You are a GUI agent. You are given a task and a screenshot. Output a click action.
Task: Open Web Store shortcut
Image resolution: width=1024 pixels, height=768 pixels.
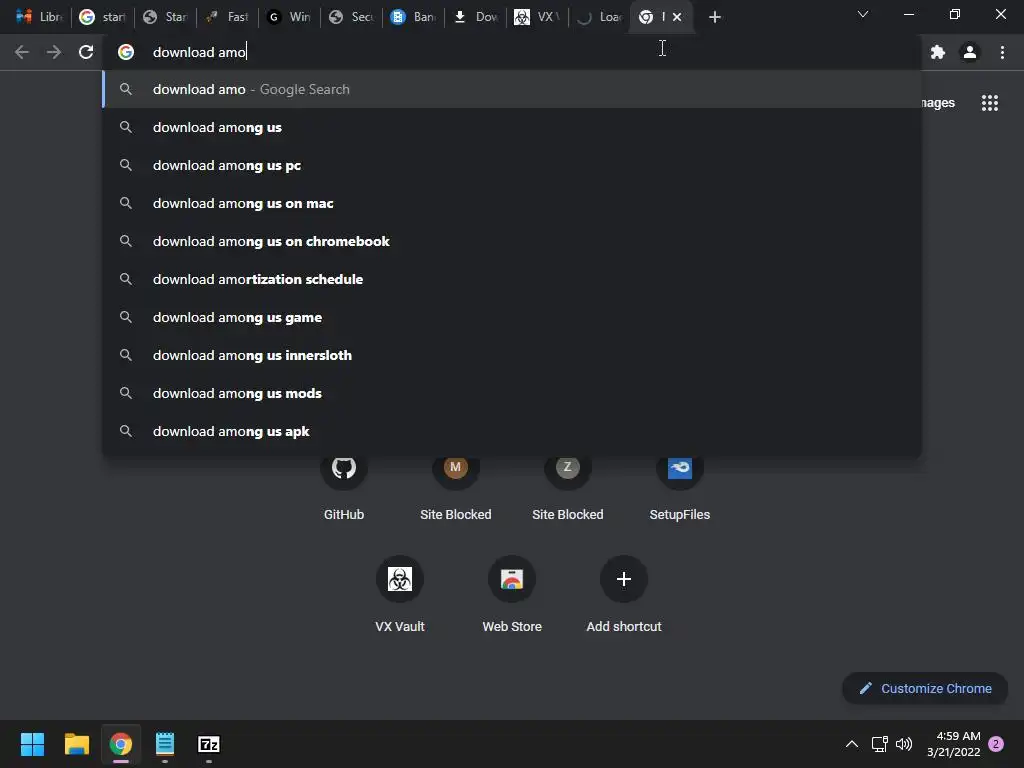pyautogui.click(x=512, y=594)
